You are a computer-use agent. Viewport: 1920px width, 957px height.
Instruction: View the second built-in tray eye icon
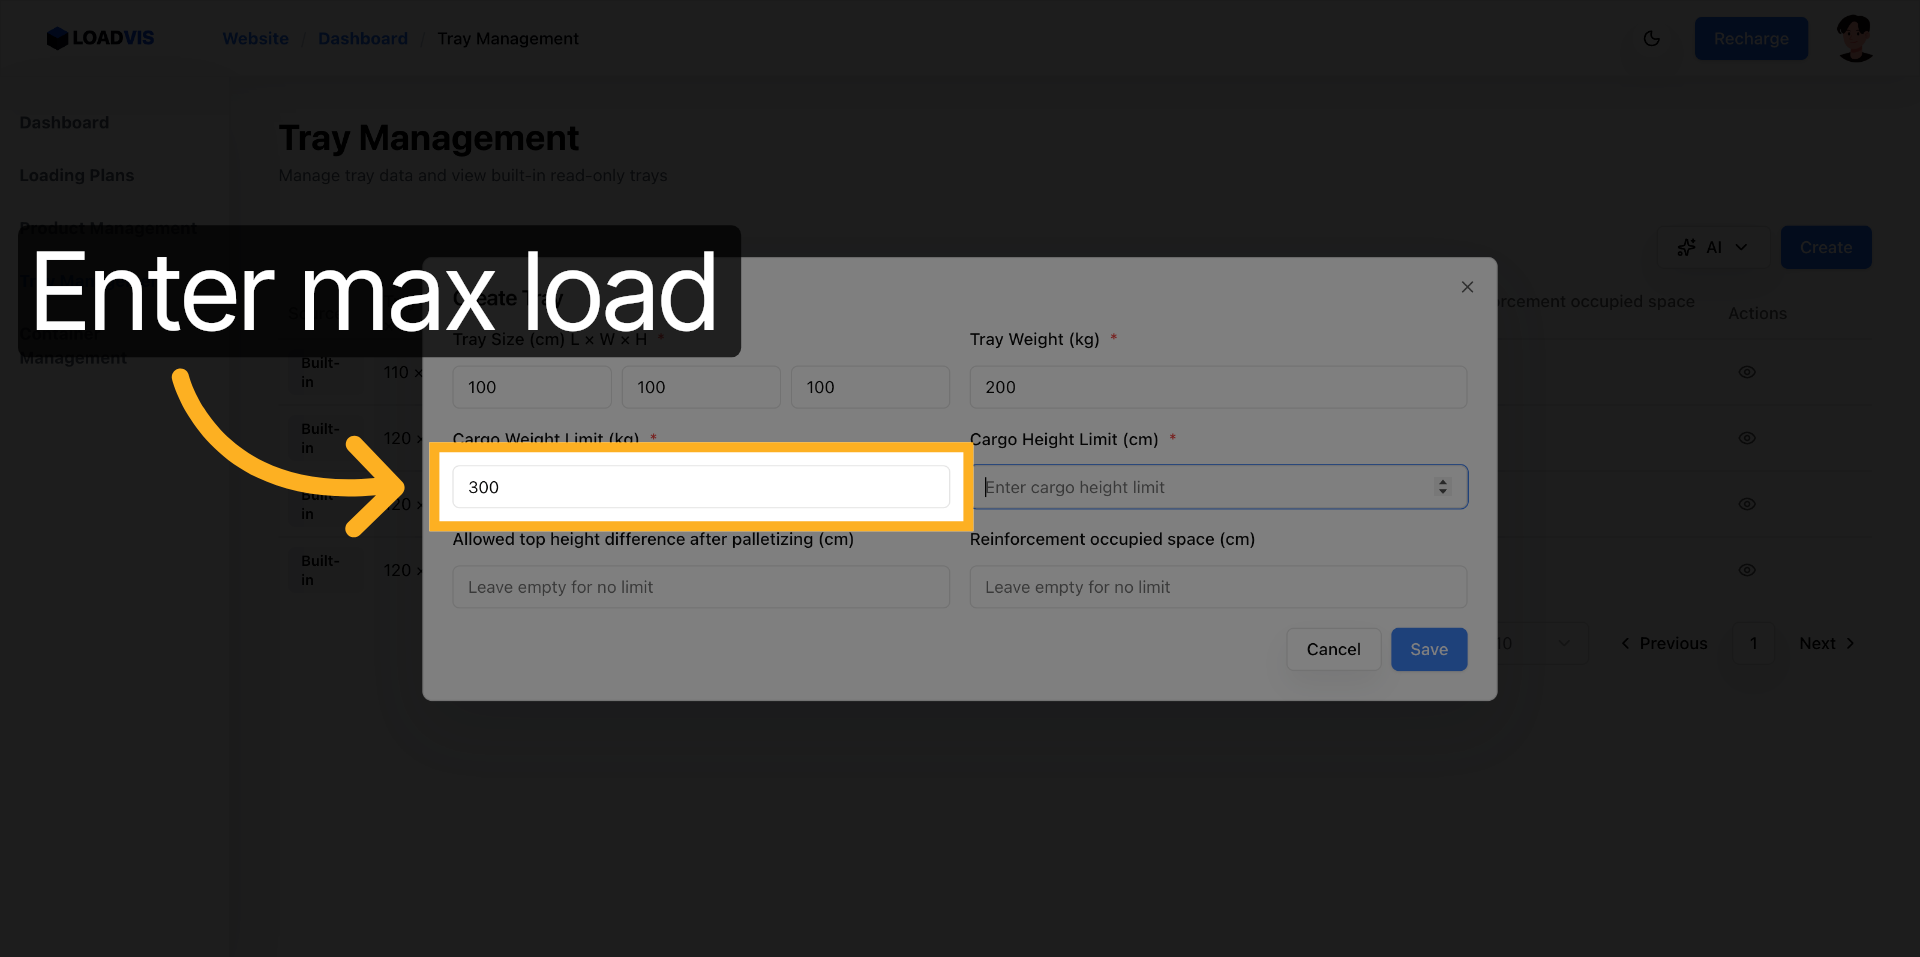(1747, 438)
